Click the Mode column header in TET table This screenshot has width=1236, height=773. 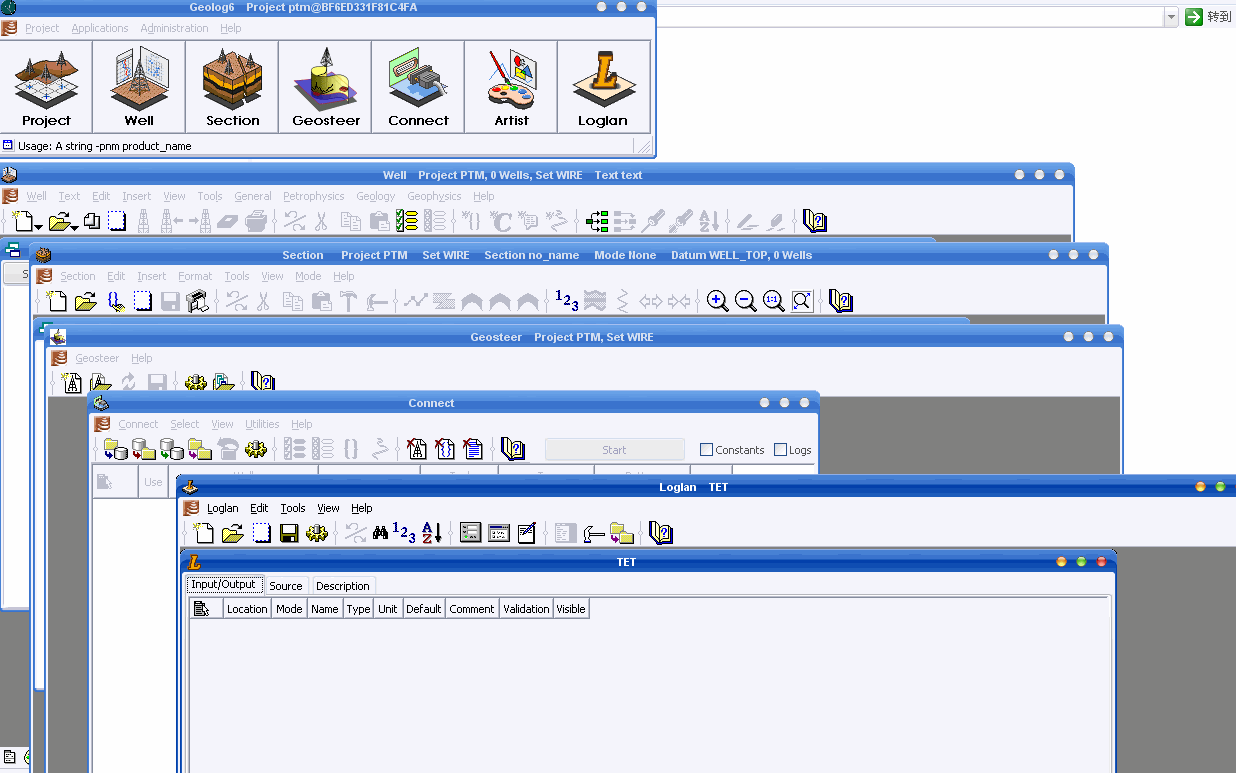click(x=289, y=609)
